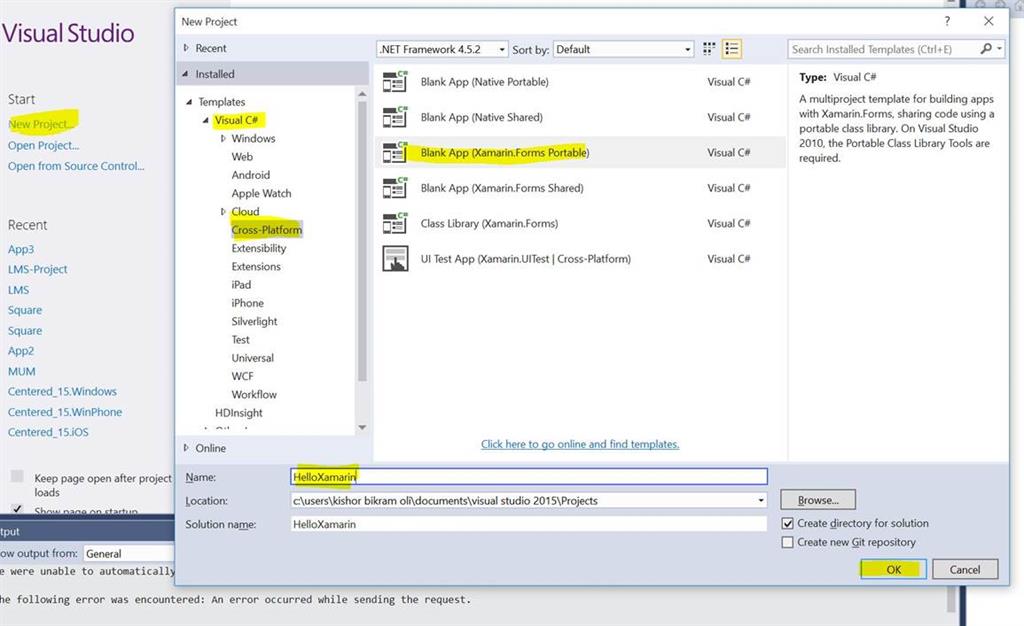Expand the Online templates section
Screen dimensions: 1024x626
point(188,448)
